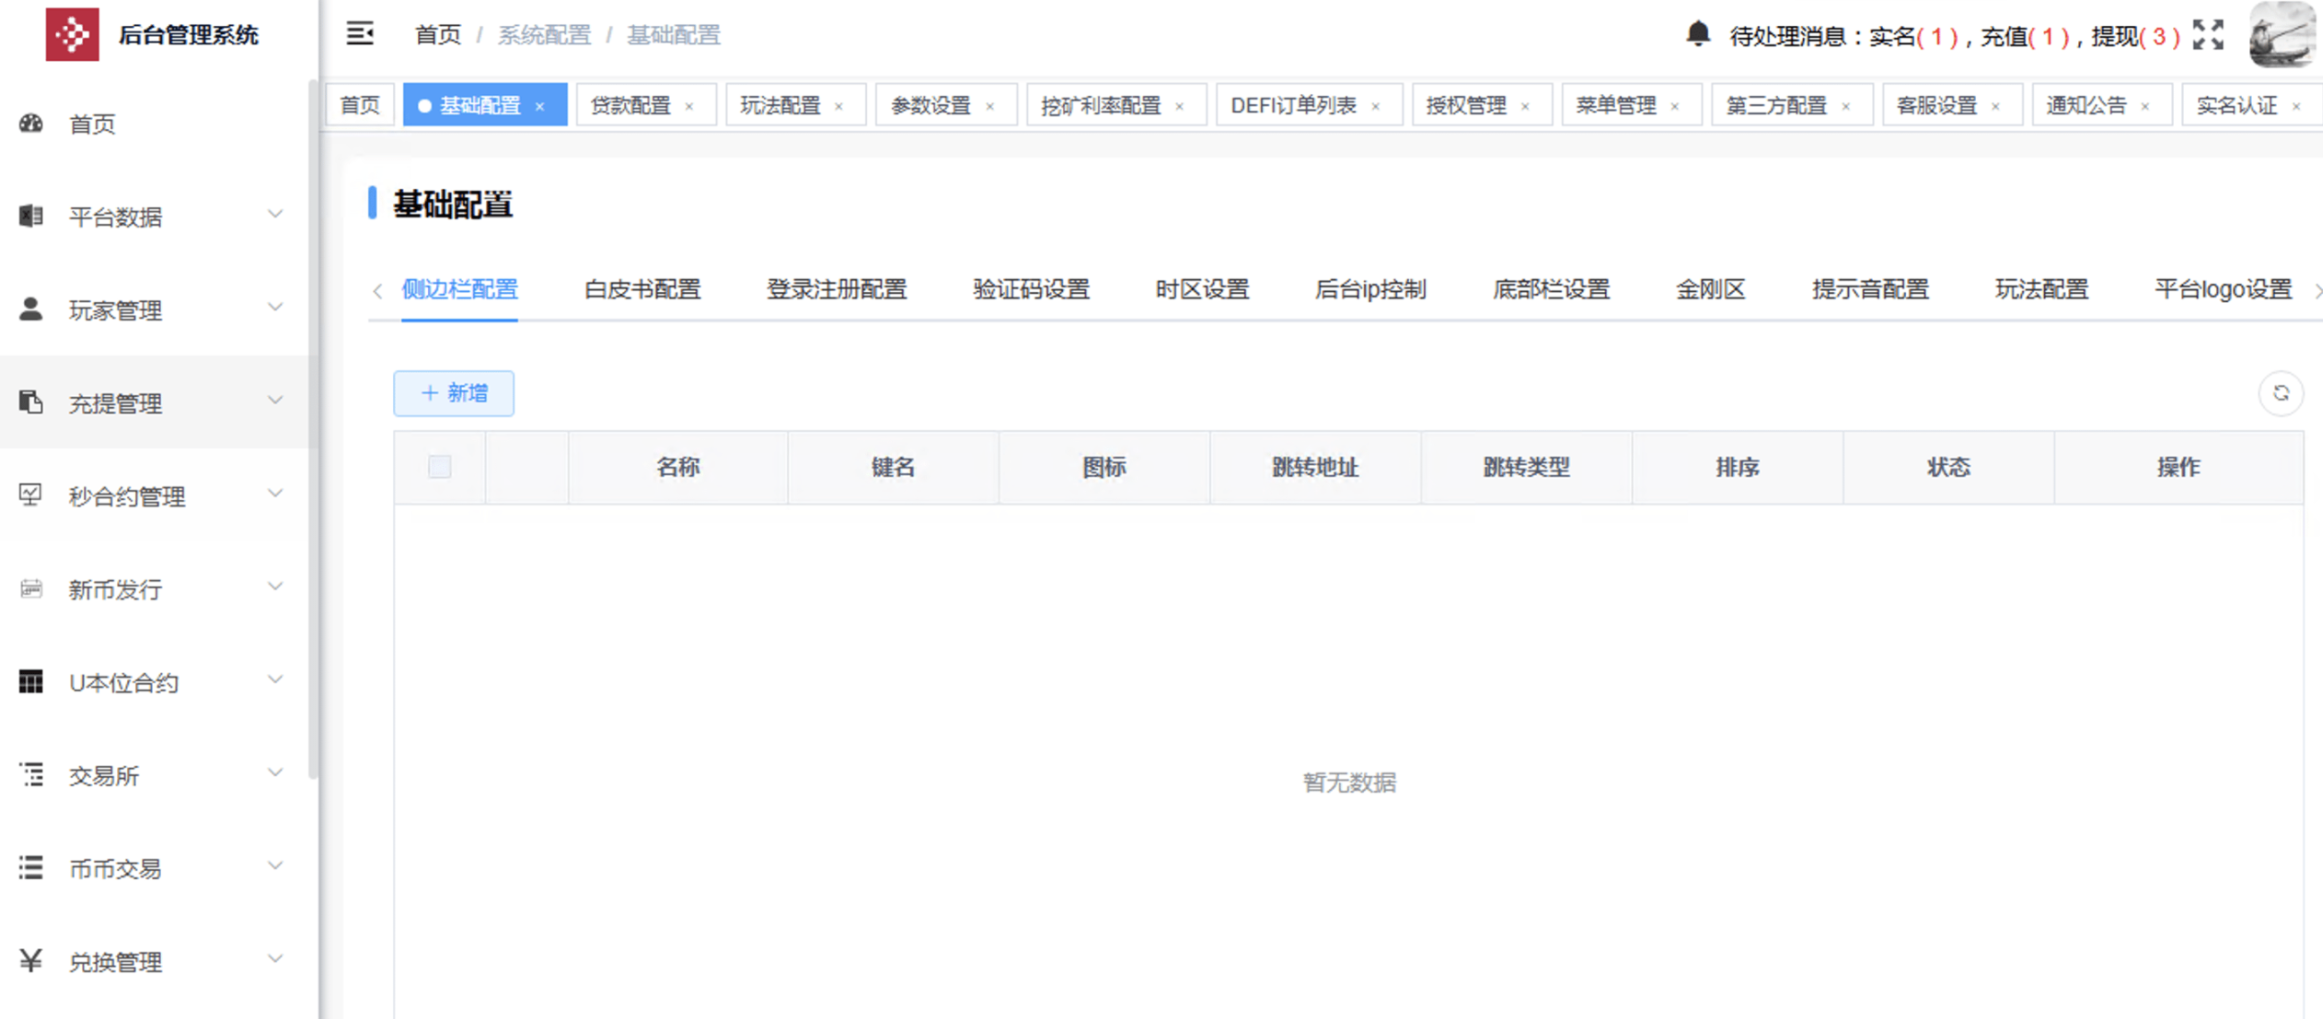Expand the 兑换管理 sidebar menu

click(275, 959)
